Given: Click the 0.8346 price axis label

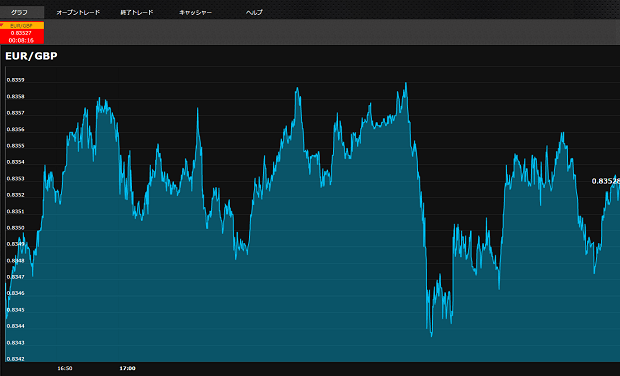Looking at the screenshot, I should coord(15,293).
